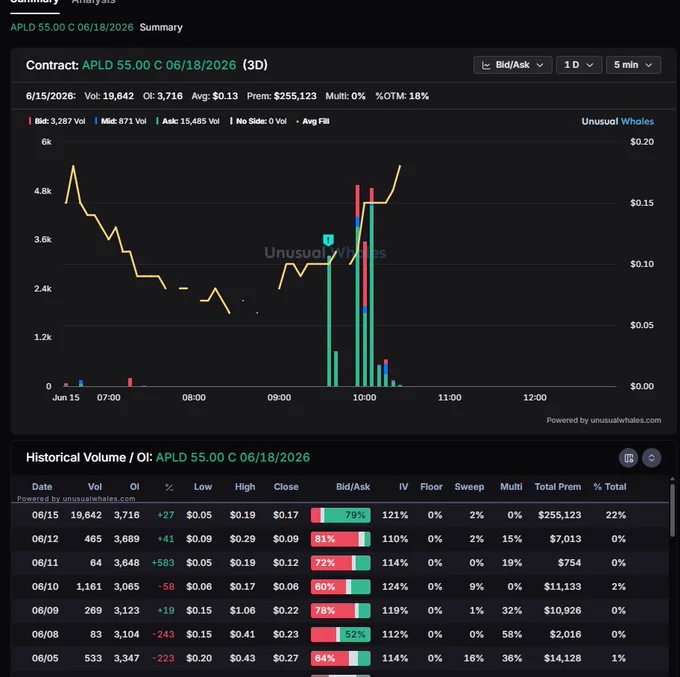Sort table by the IV column
Viewport: 680px width, 677px height.
coord(403,487)
